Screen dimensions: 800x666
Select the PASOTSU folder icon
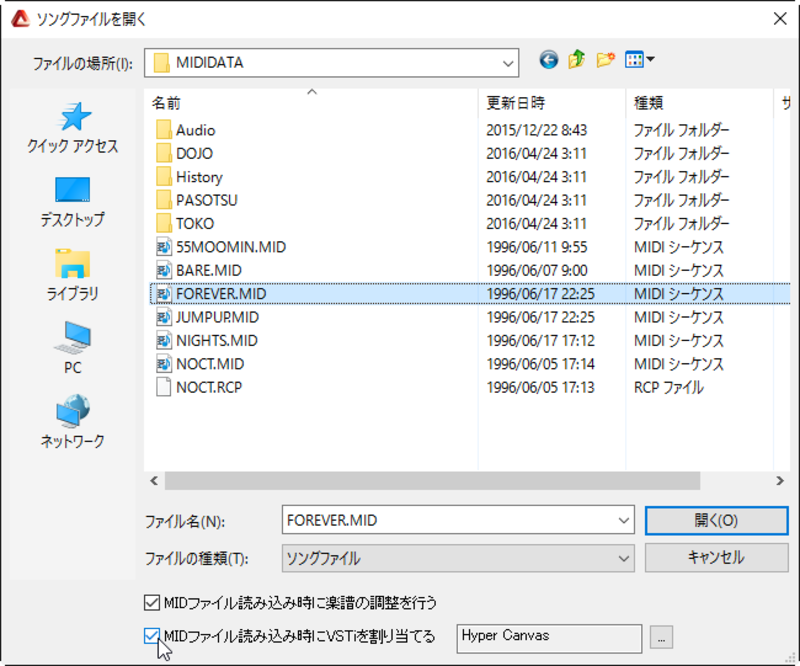pyautogui.click(x=163, y=200)
